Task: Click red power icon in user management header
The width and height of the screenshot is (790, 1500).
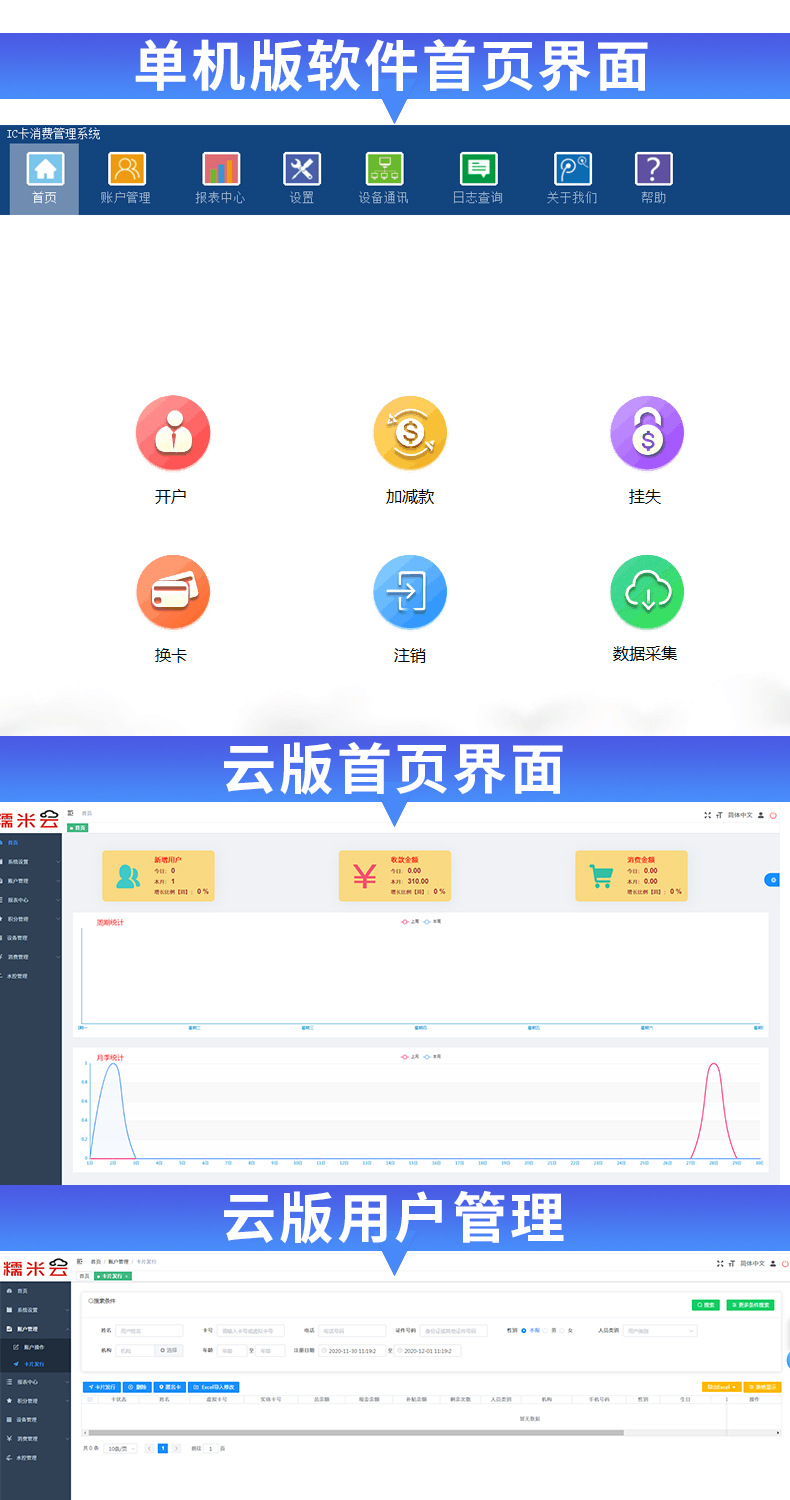Action: 784,1263
